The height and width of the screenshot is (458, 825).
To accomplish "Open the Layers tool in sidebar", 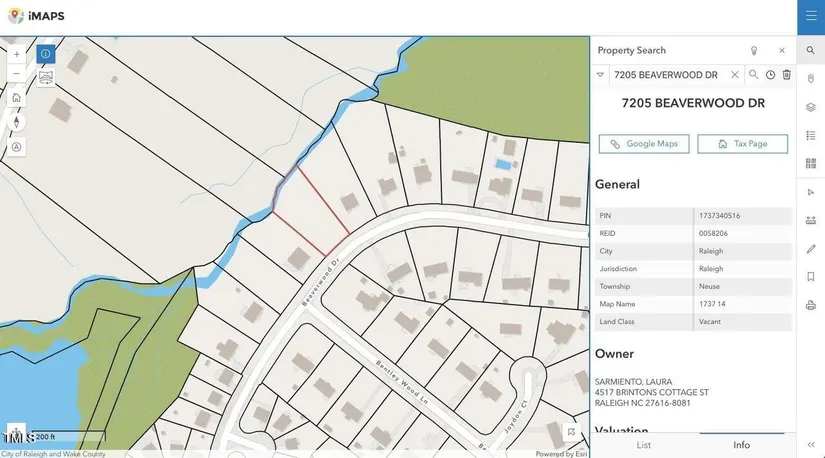I will tap(811, 107).
